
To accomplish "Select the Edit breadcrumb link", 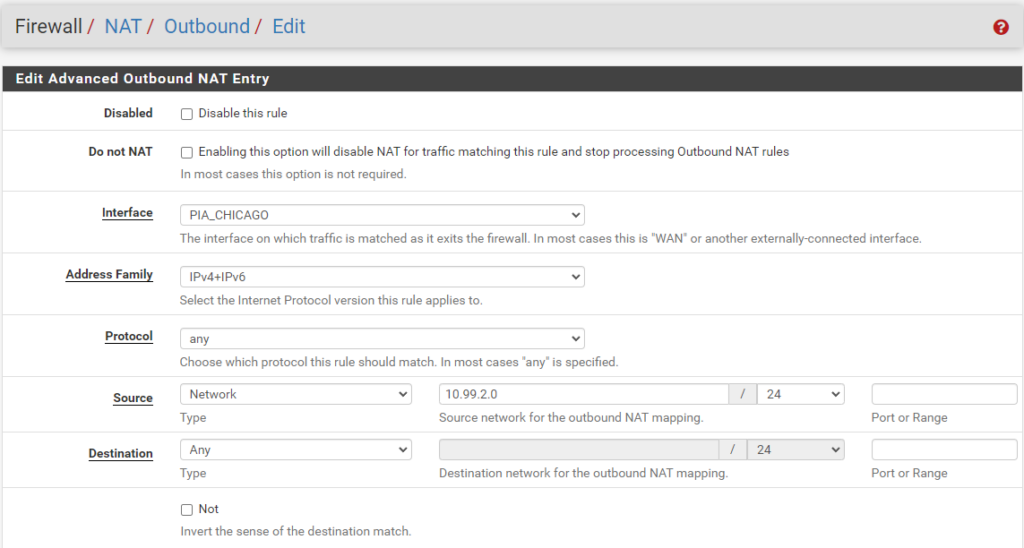I will 289,26.
